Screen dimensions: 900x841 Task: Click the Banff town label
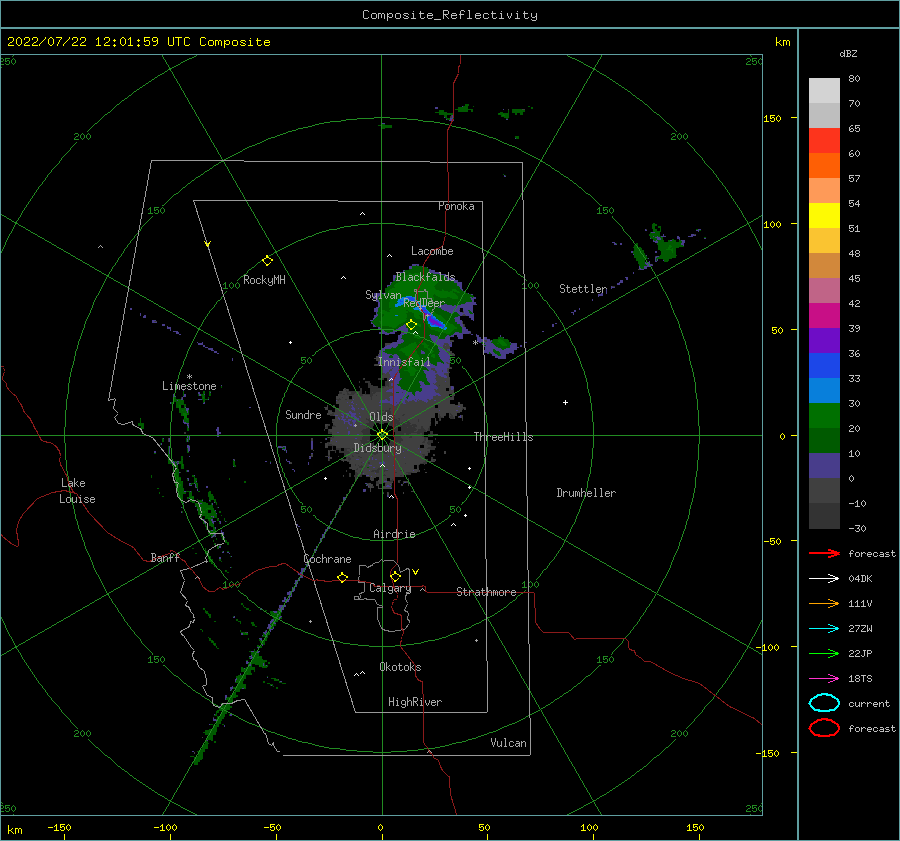165,558
